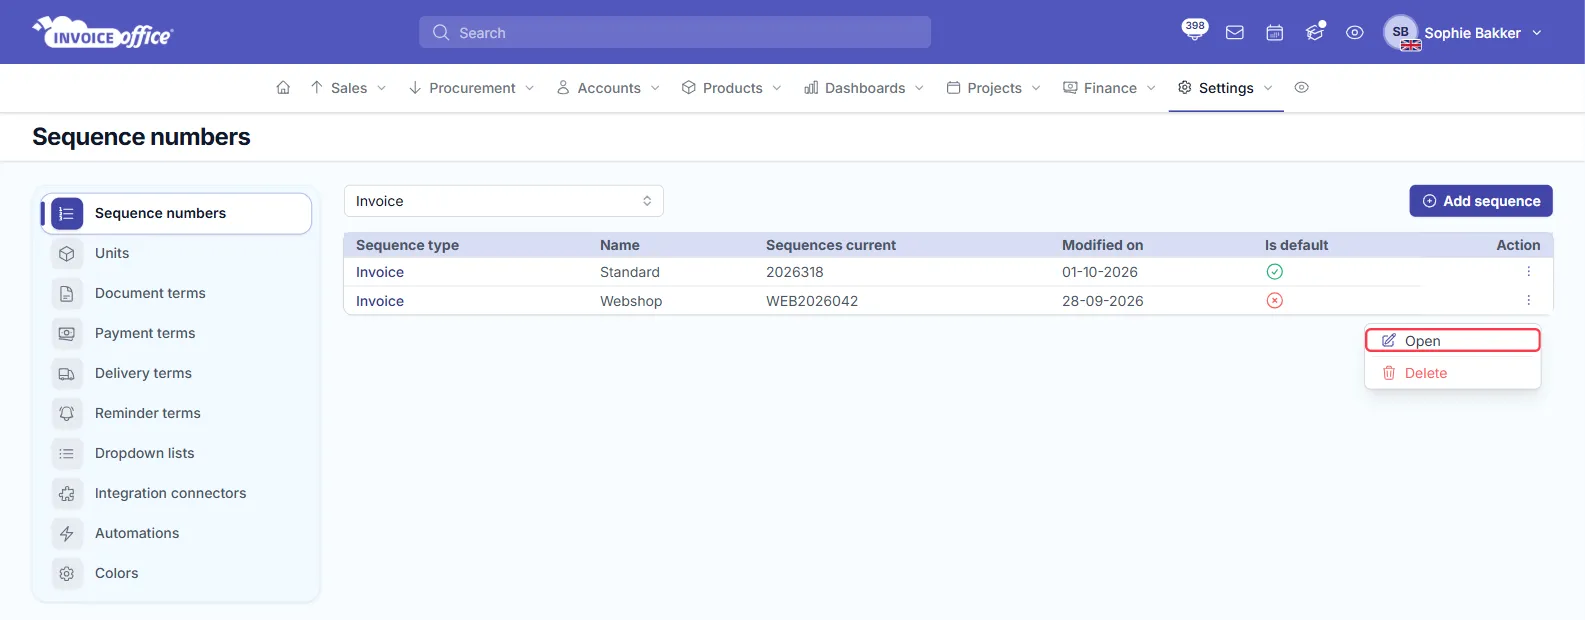Screen dimensions: 1585x620
Task: Sort by Is default column header
Action: click(x=1296, y=245)
